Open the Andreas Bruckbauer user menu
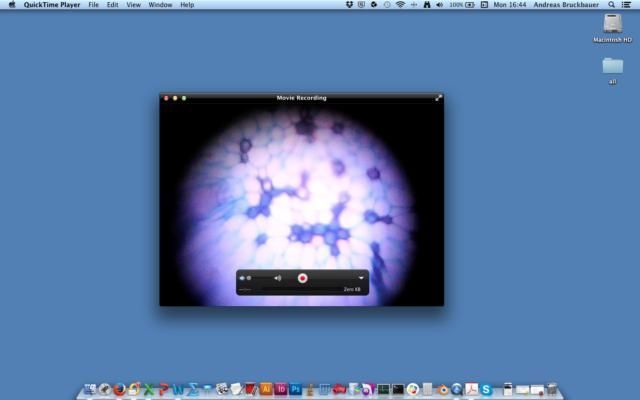Viewport: 640px width, 400px height. pos(566,5)
